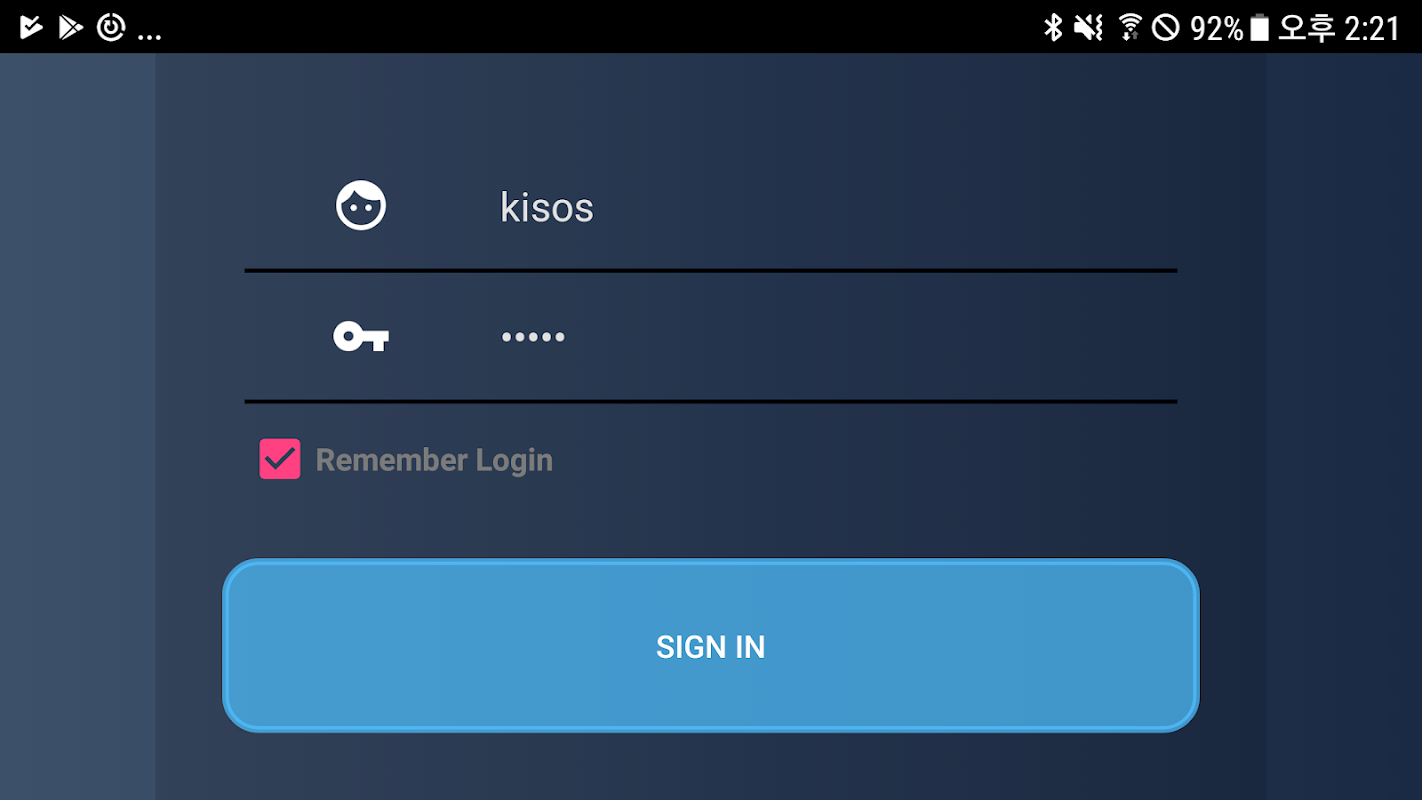Tap the underline below the password row

tap(710, 401)
